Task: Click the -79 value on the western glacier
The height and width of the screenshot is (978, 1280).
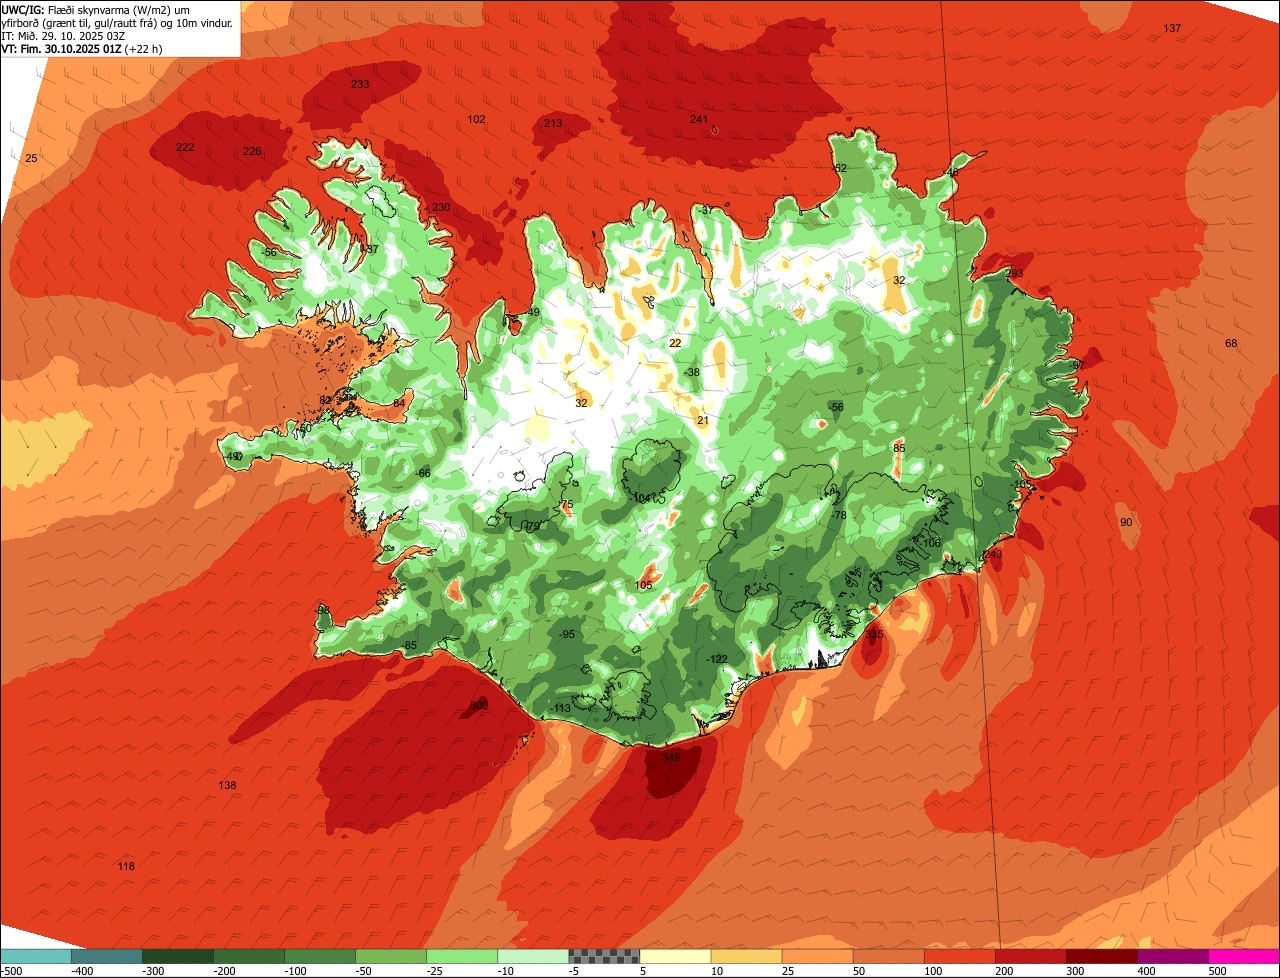Action: tap(531, 526)
